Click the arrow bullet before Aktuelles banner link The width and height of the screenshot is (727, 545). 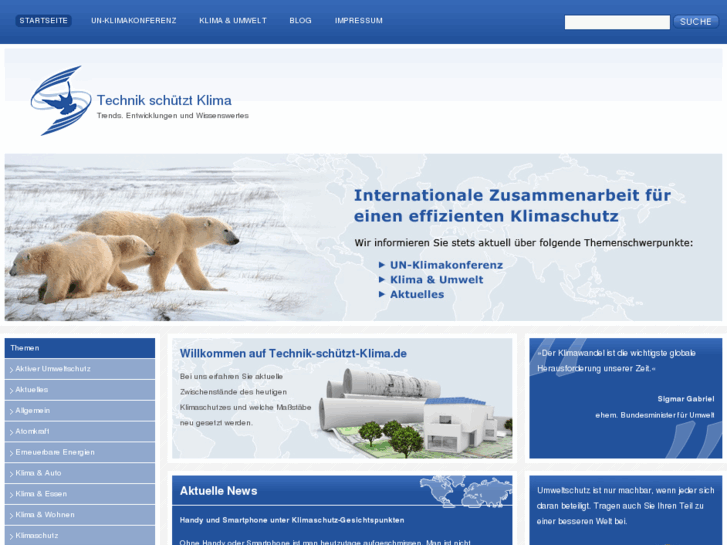(x=382, y=294)
